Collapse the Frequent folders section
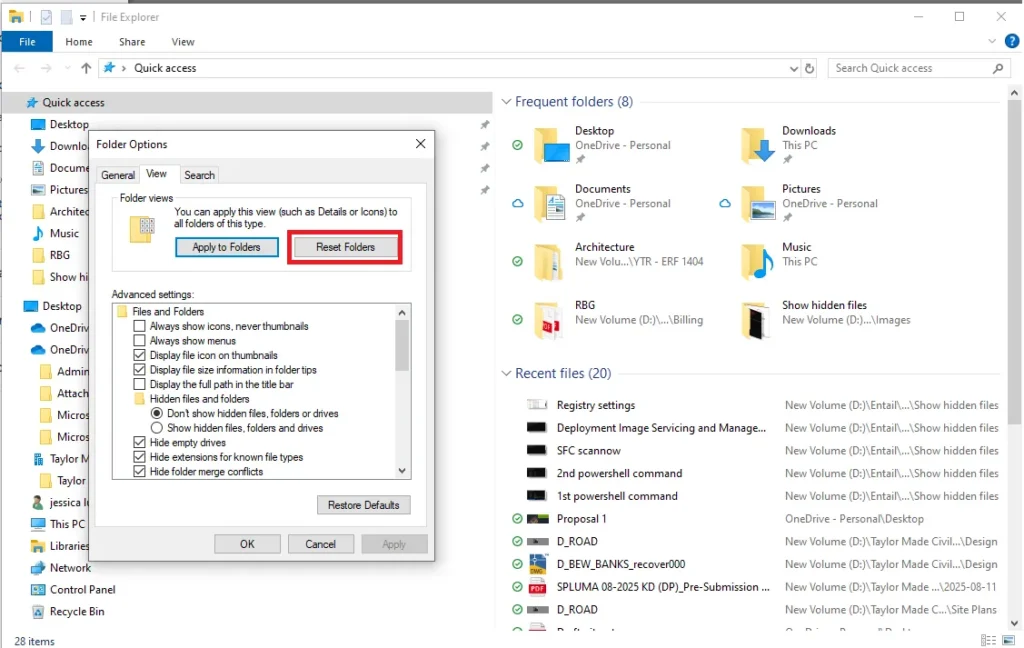The width and height of the screenshot is (1024, 648). tap(505, 101)
